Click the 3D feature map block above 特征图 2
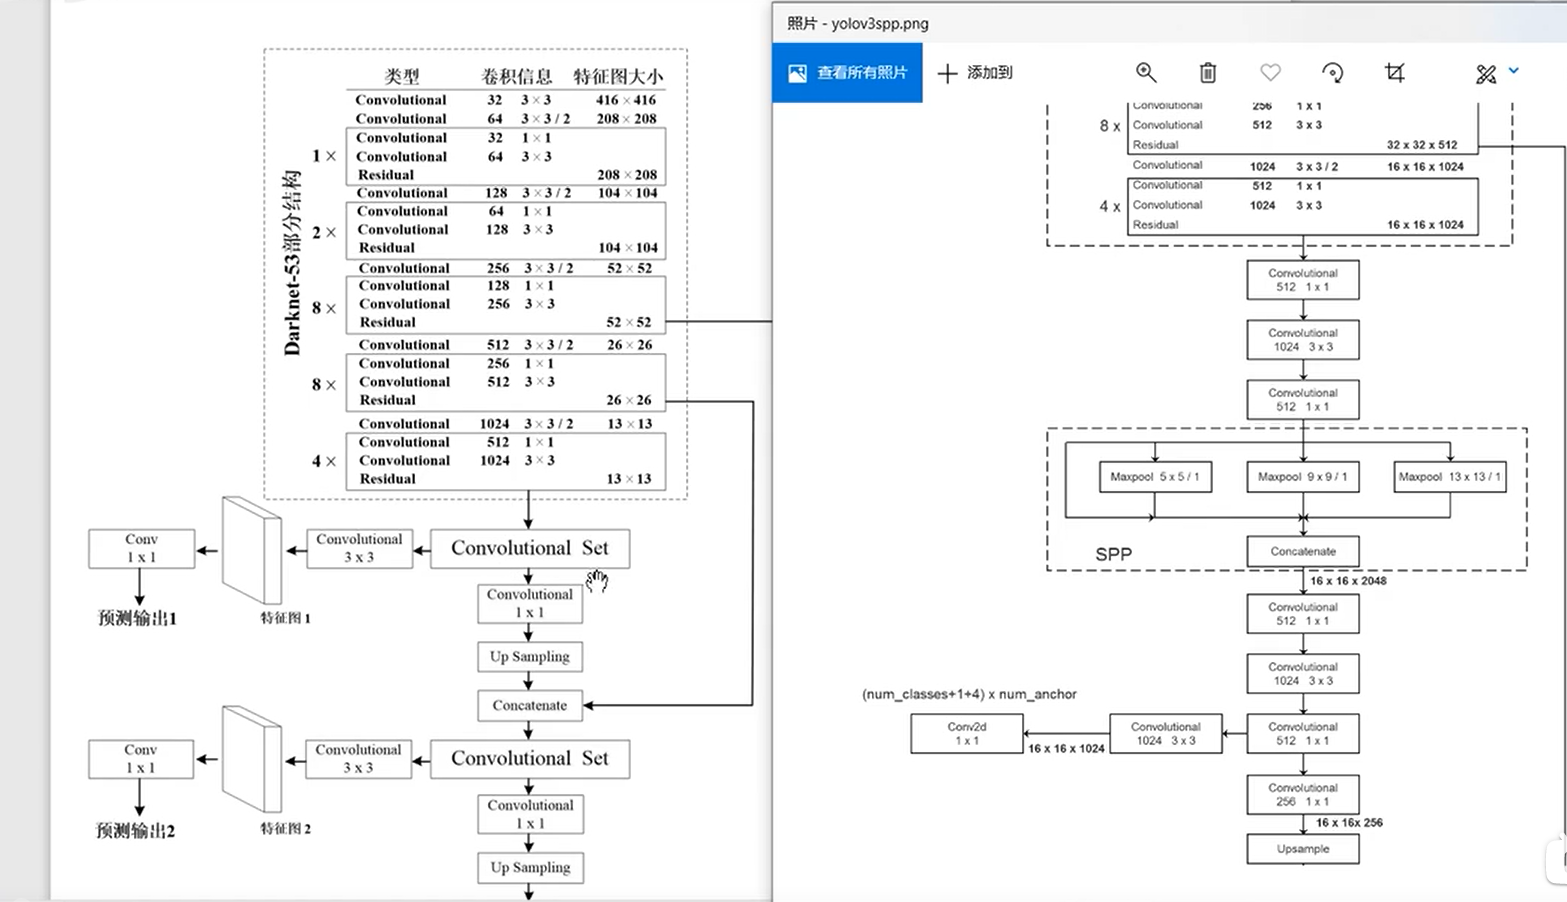Viewport: 1567px width, 902px height. click(x=252, y=761)
